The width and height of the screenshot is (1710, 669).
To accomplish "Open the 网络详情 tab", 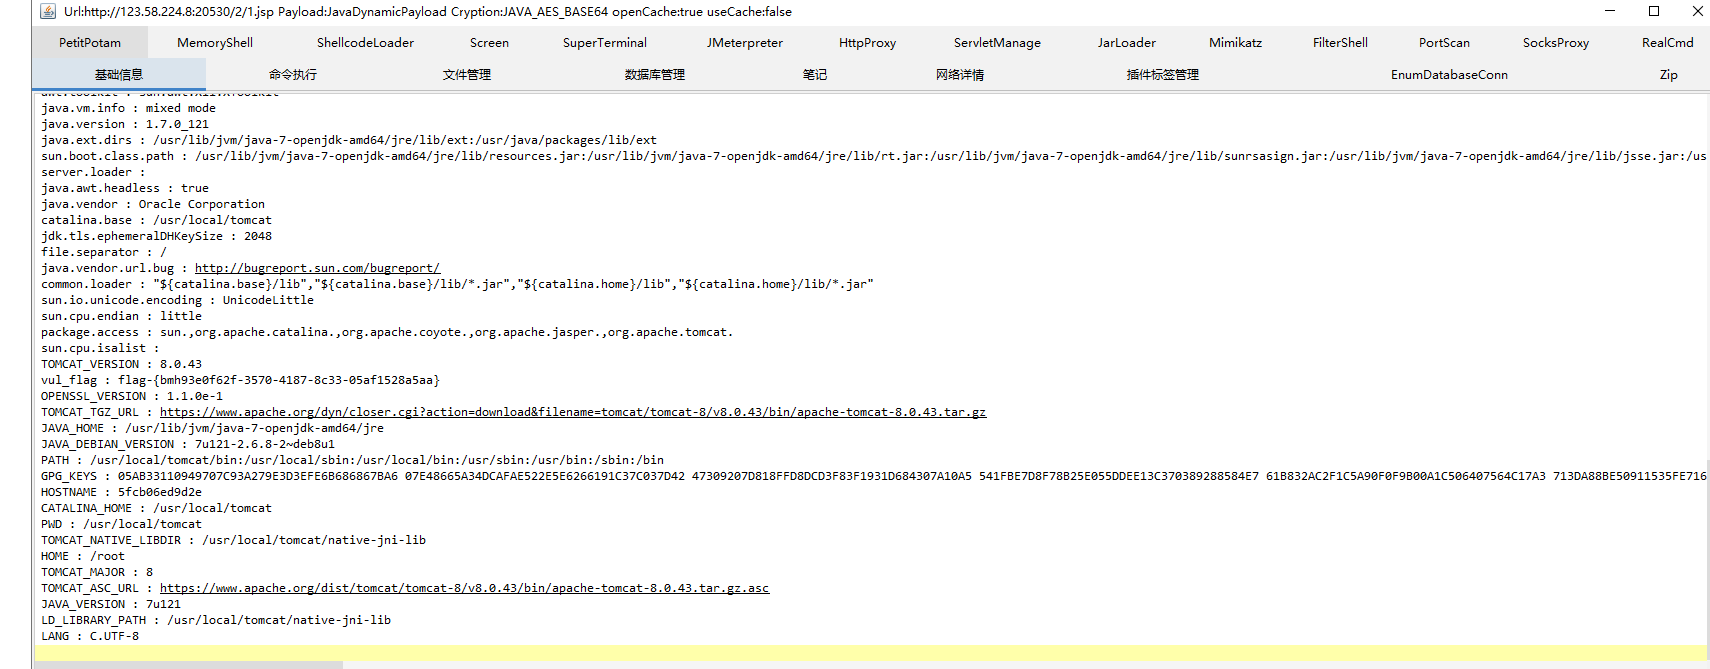I will (960, 75).
